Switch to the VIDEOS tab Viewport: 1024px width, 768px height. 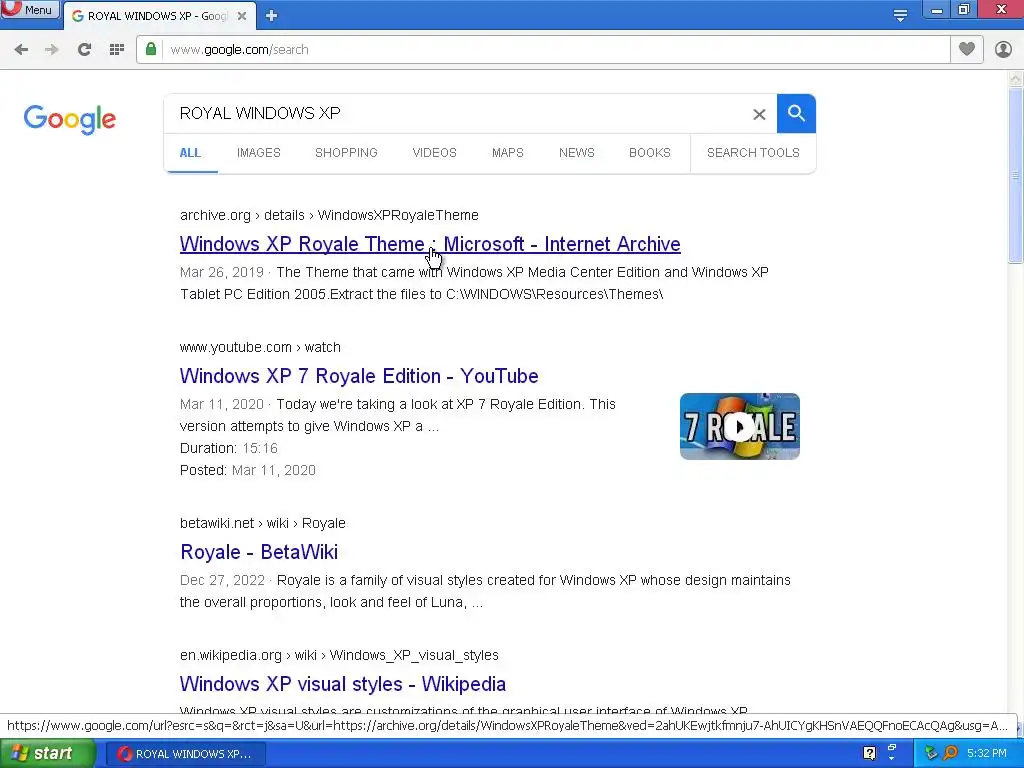434,153
